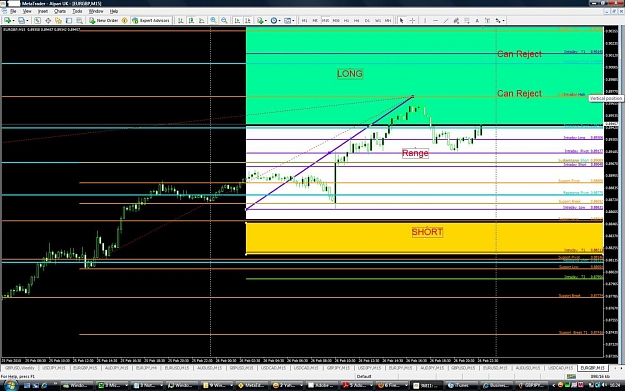Click the Zoom In magnifier icon
Image resolution: width=625 pixels, height=391 pixels.
click(213, 20)
